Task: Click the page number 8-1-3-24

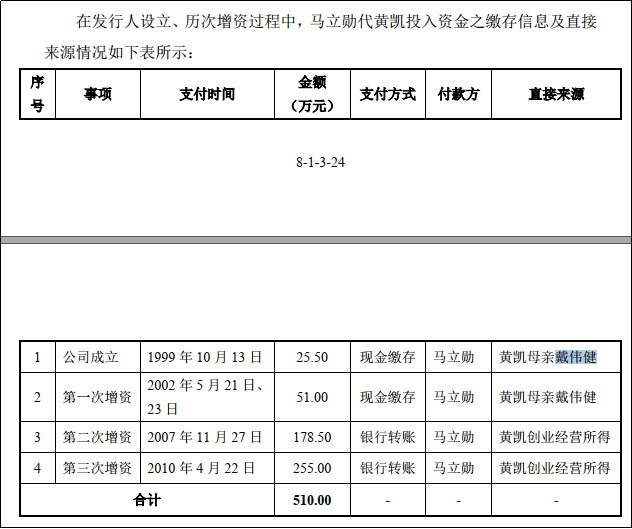Action: coord(320,161)
